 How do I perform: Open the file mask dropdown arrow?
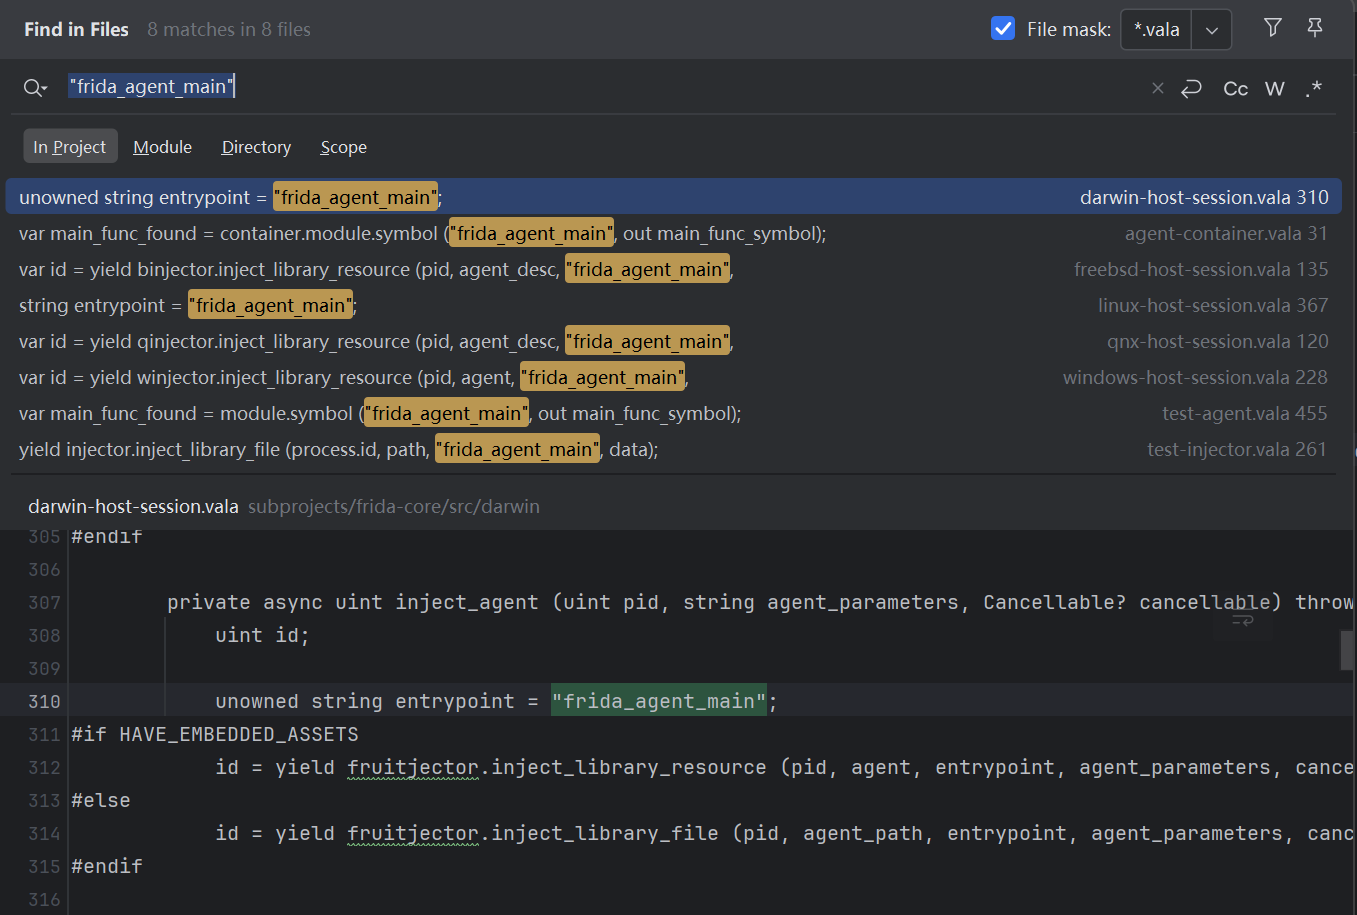tap(1211, 30)
